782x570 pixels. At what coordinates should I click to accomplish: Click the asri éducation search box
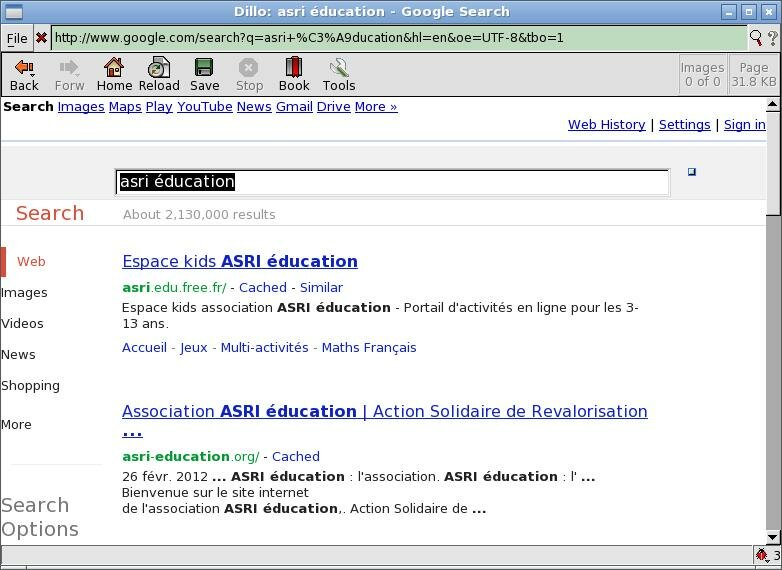392,182
